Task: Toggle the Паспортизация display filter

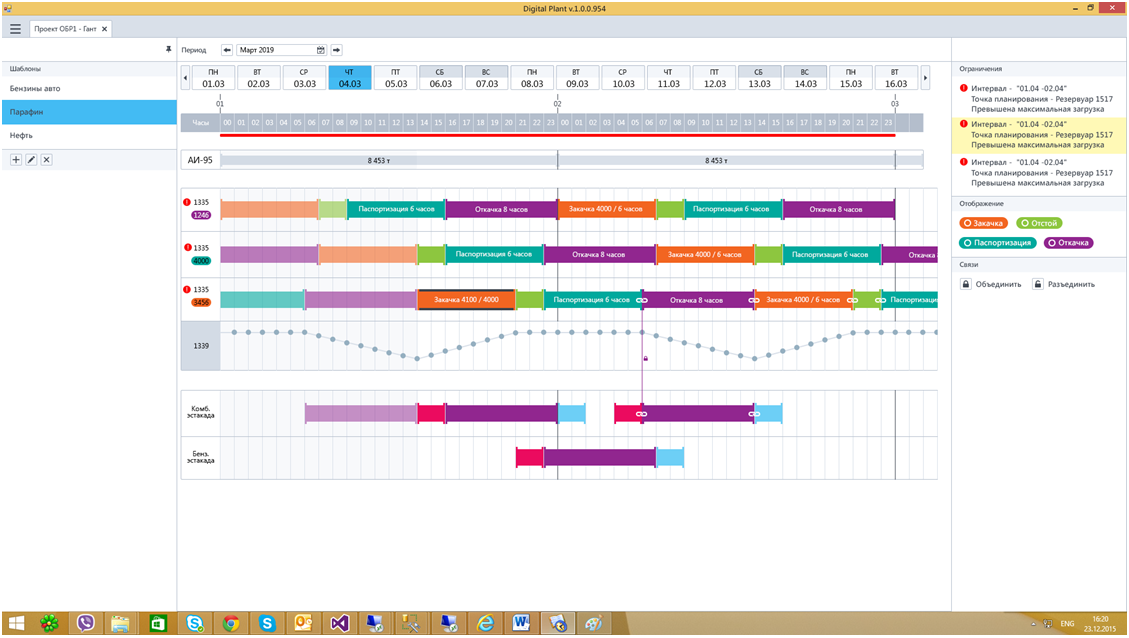Action: [x=998, y=243]
